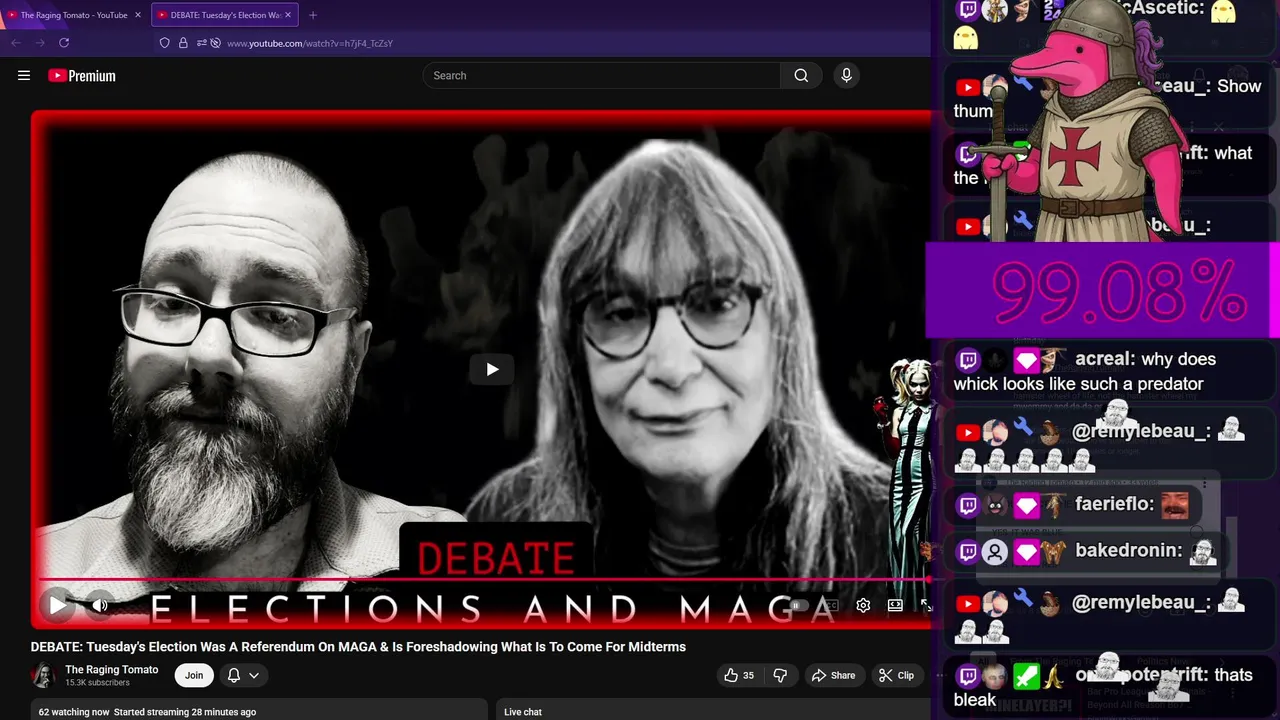Switch to The Raging Tomato - YouTube tab

point(73,15)
